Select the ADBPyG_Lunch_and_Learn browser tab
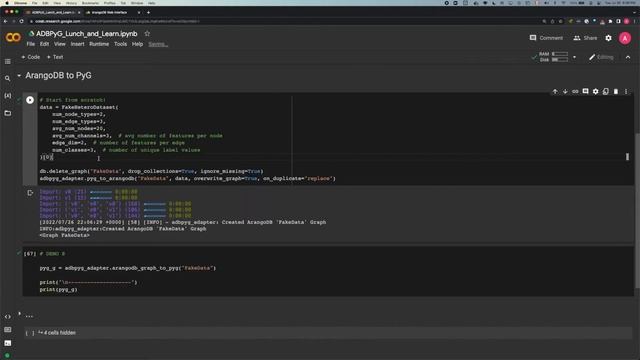The image size is (640, 360). pos(52,13)
